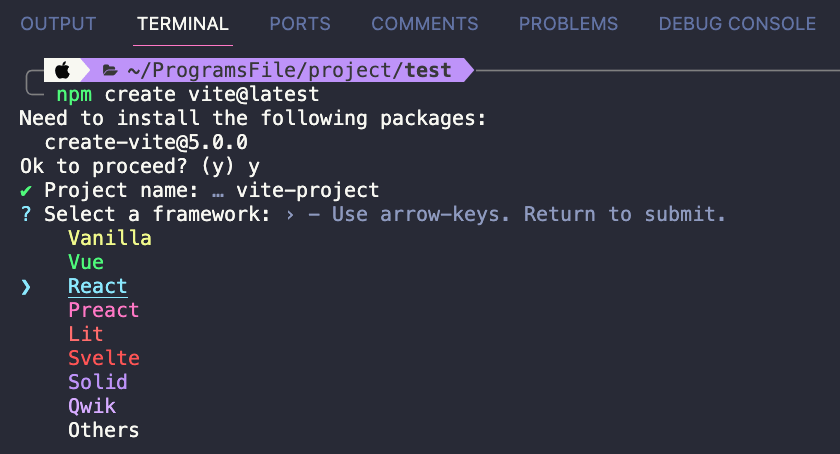Click the folder icon in path segment

[x=110, y=70]
